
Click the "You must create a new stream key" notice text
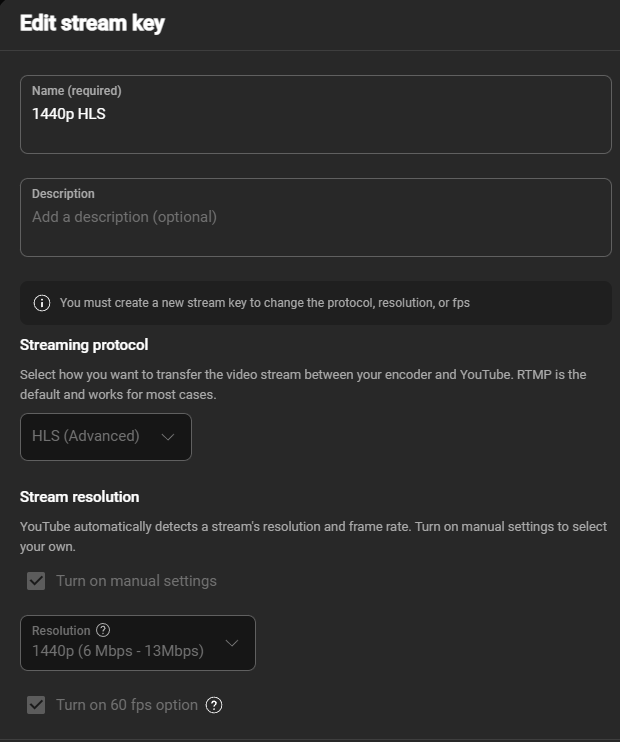(x=264, y=303)
